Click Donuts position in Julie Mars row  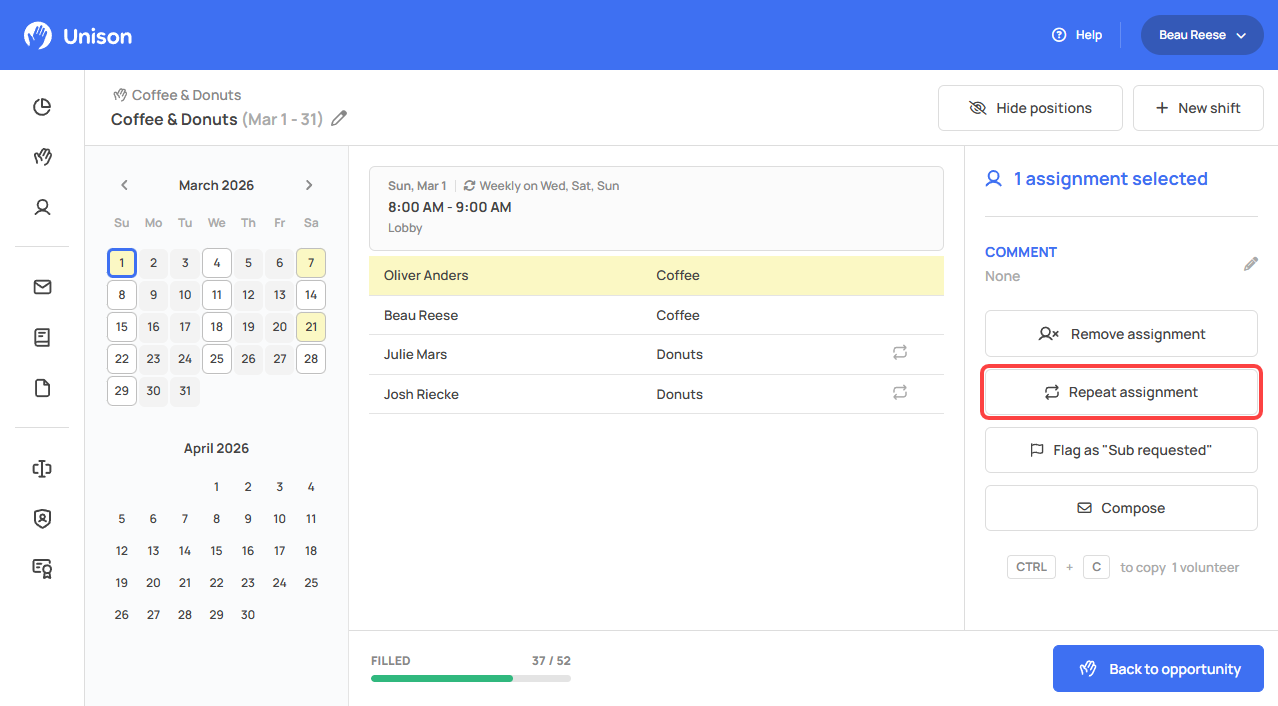pos(680,354)
